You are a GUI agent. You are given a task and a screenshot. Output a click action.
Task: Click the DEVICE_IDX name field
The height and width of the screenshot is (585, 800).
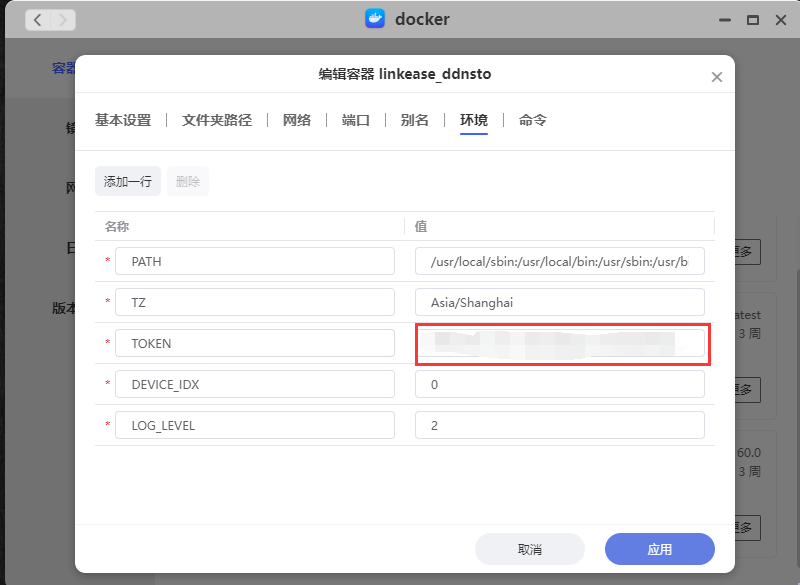click(255, 384)
